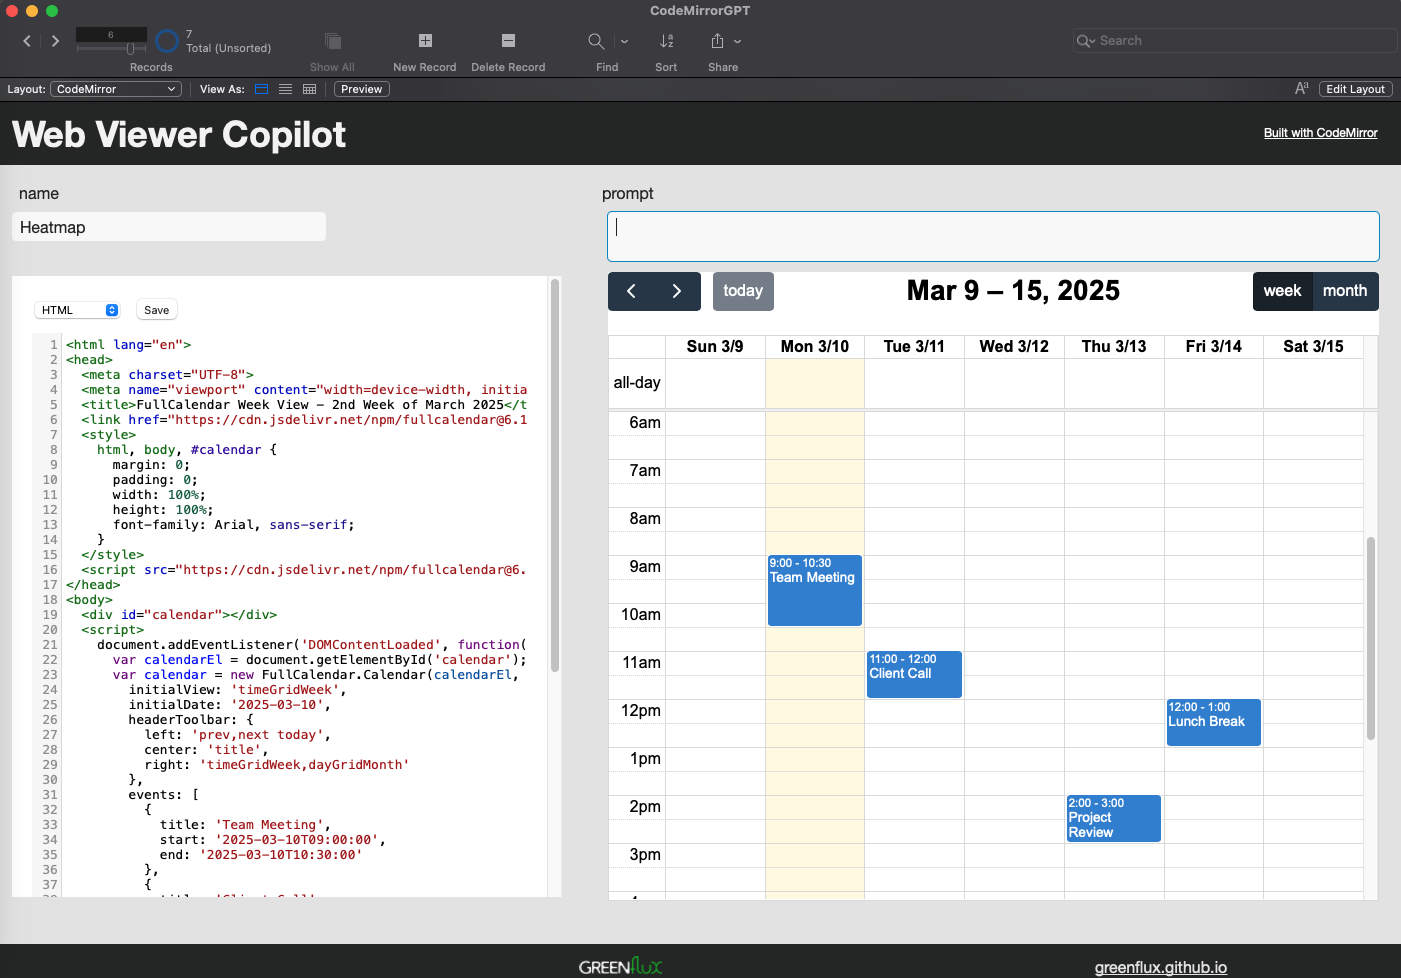The height and width of the screenshot is (978, 1401).
Task: Click the Save button in code editor
Action: 156,310
